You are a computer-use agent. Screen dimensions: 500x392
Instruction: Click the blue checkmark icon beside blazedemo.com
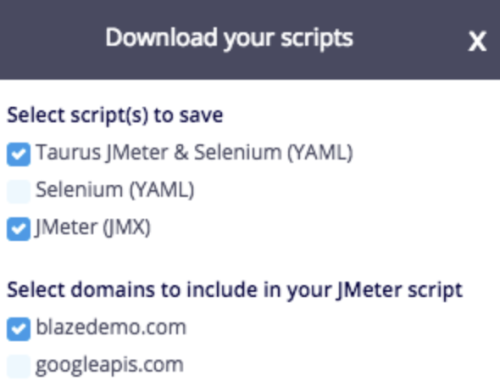click(19, 329)
